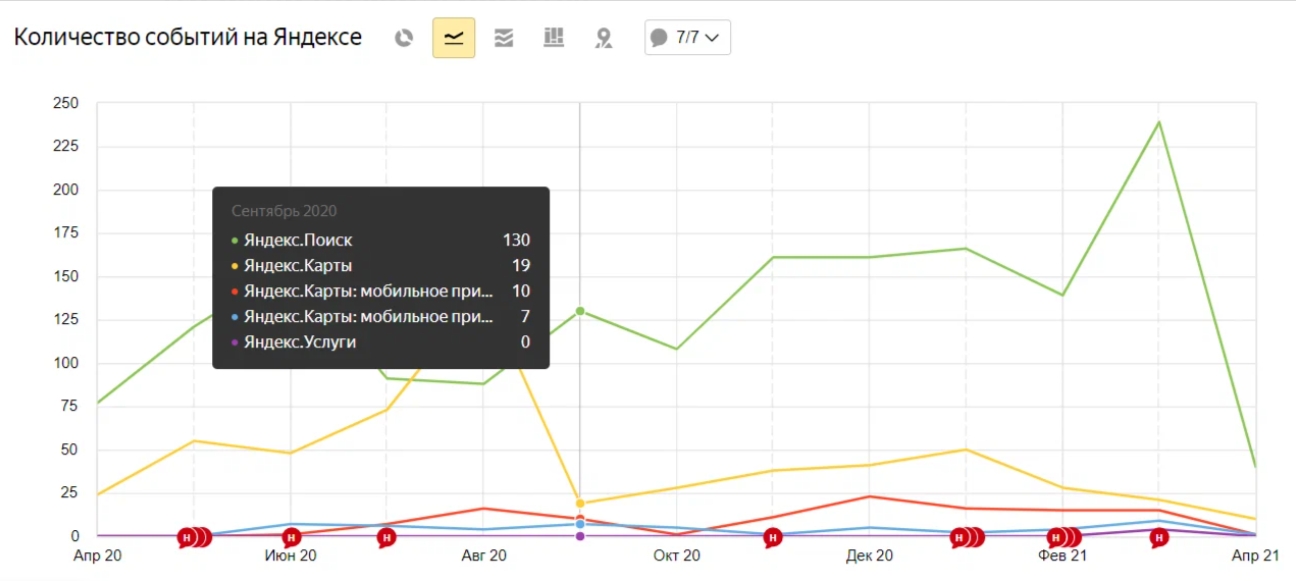Expand the 7/7 annotations dropdown

coord(687,38)
